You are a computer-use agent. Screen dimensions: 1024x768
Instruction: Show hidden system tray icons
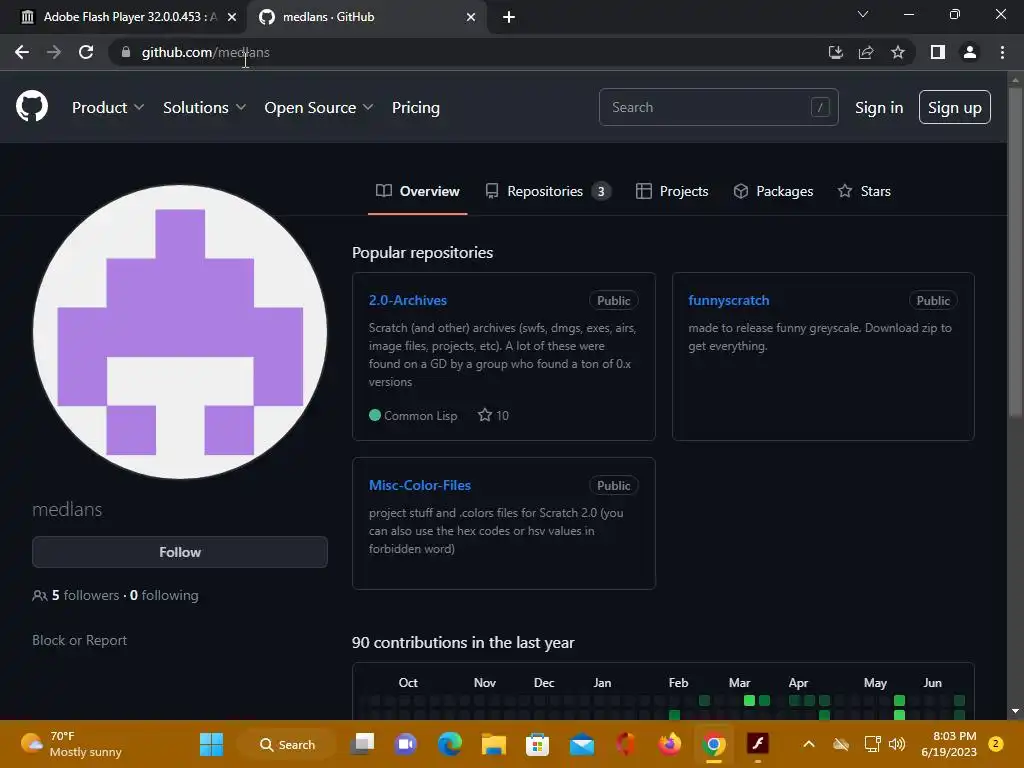pos(808,744)
